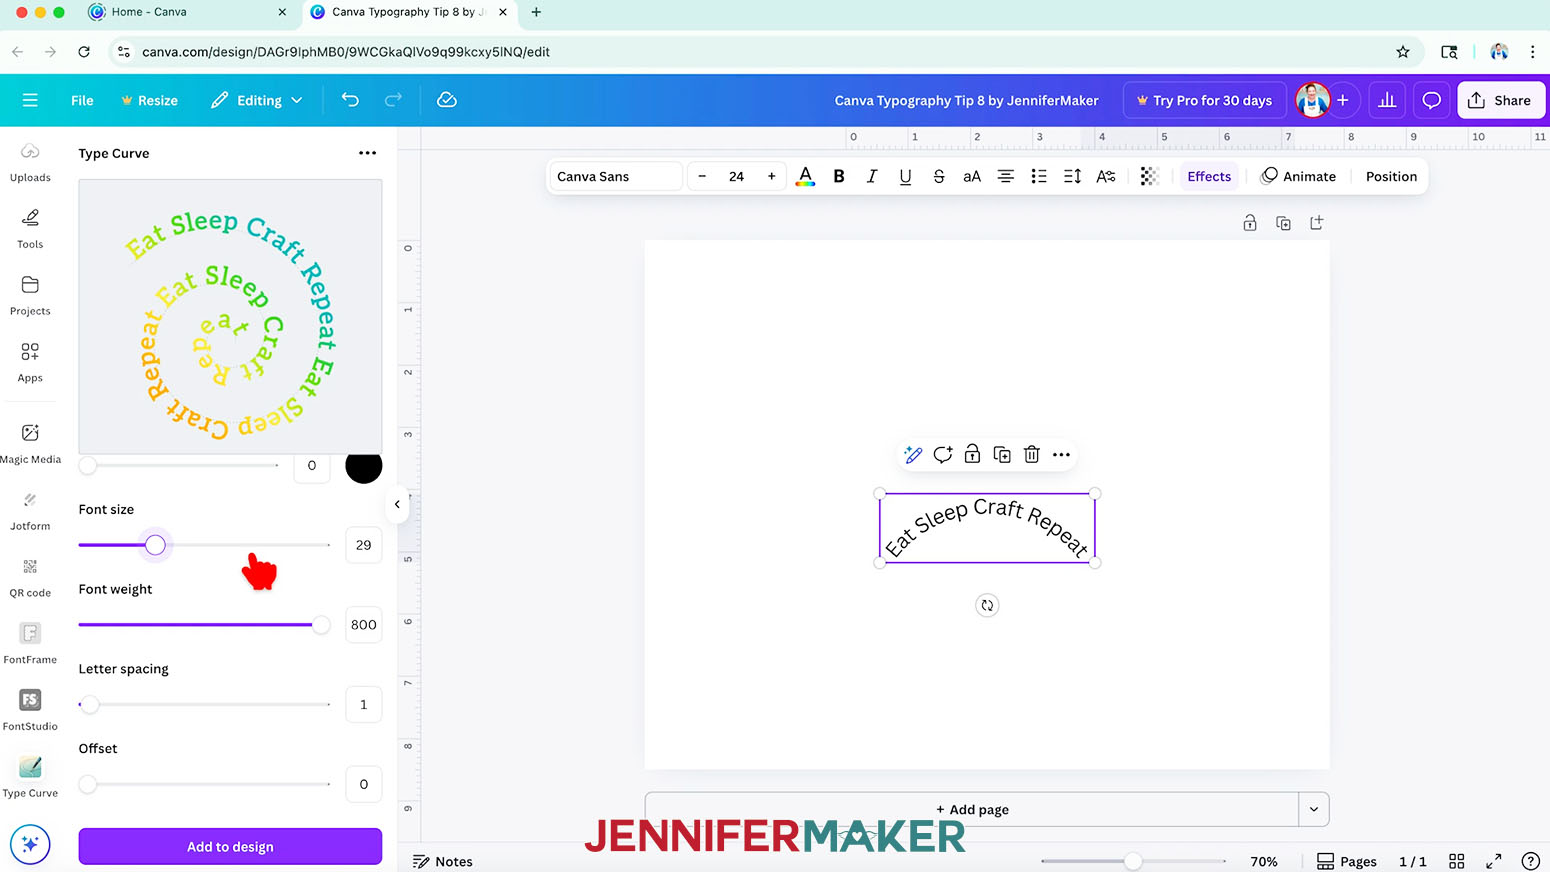Open the FontStudio app
Viewport: 1550px width, 872px height.
click(30, 711)
